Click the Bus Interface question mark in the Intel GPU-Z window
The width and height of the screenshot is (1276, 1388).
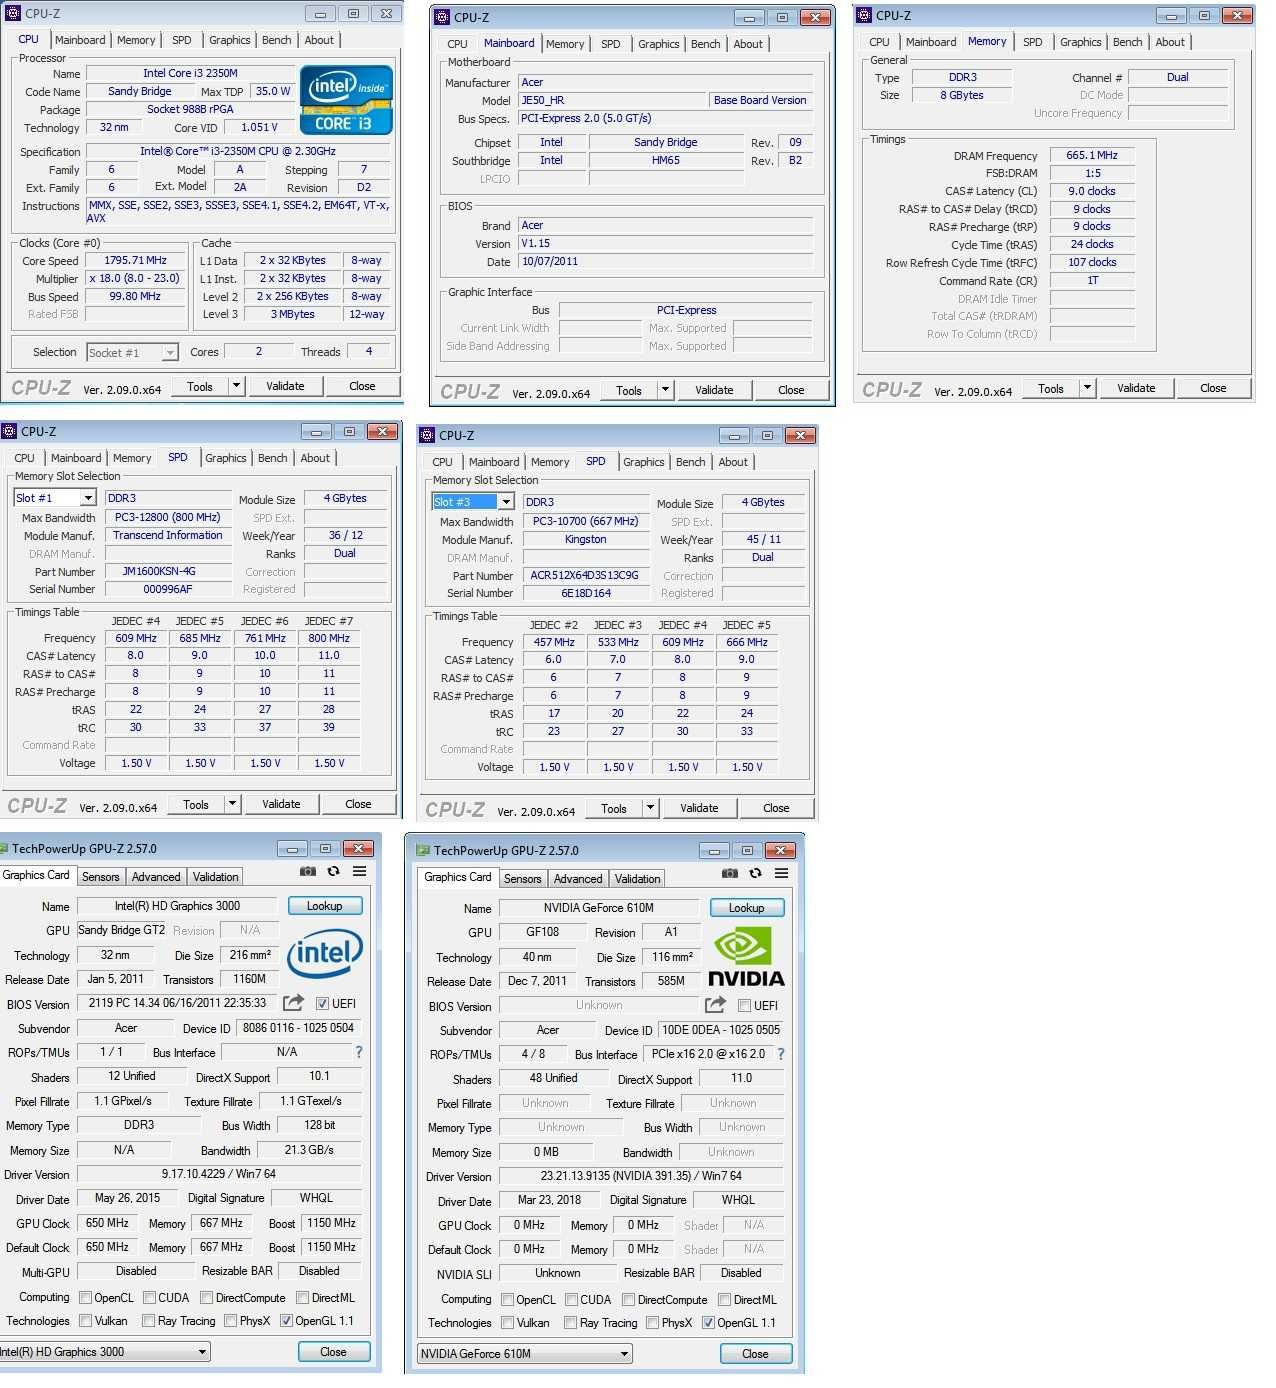coord(358,1052)
